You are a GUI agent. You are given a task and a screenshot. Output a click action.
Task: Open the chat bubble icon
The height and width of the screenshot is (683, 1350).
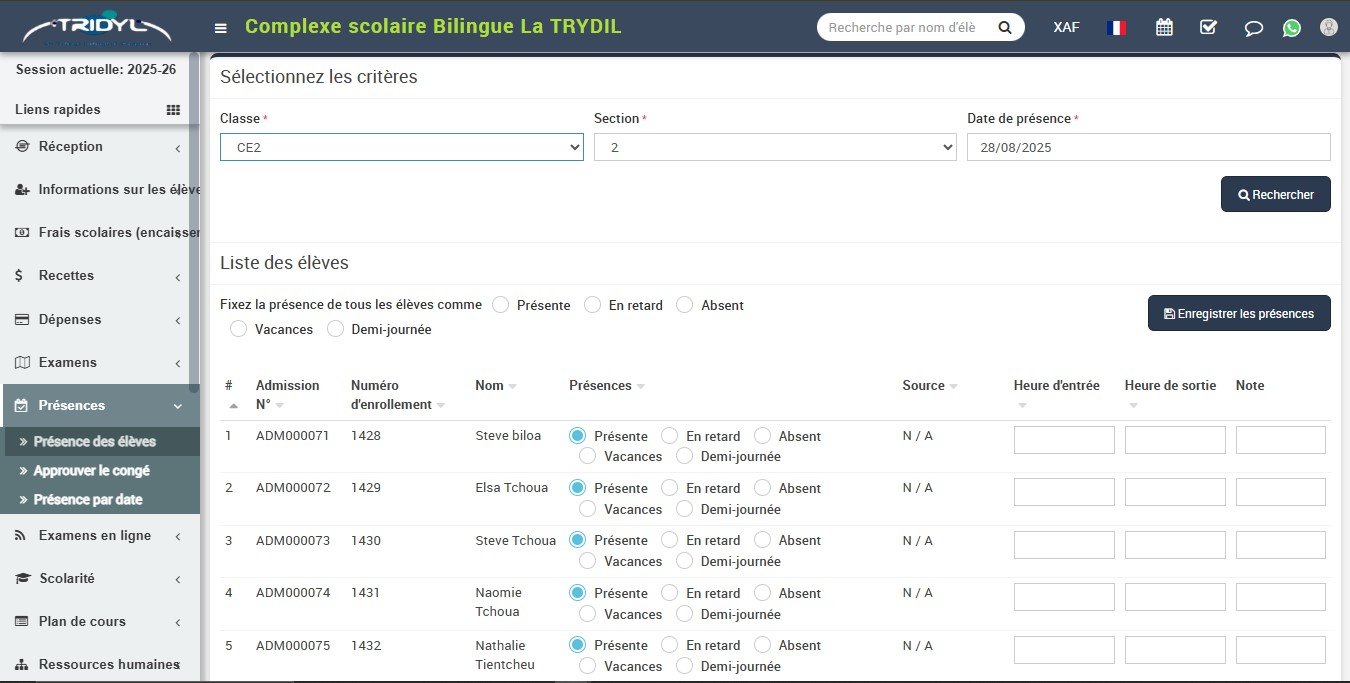coord(1253,28)
